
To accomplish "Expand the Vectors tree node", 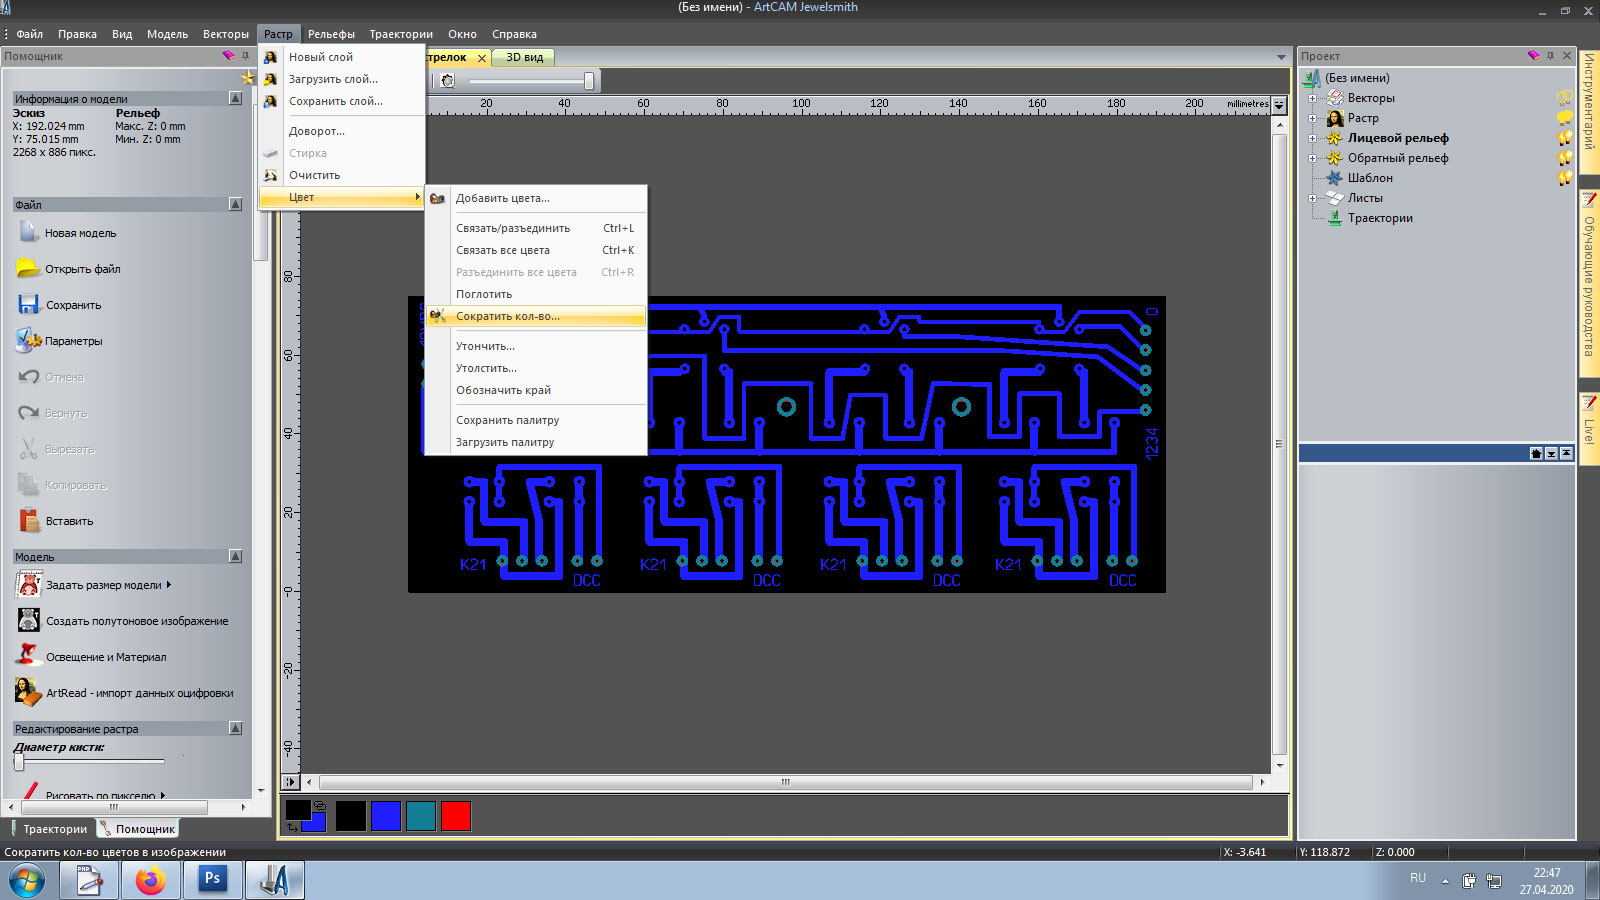I will tap(1312, 98).
